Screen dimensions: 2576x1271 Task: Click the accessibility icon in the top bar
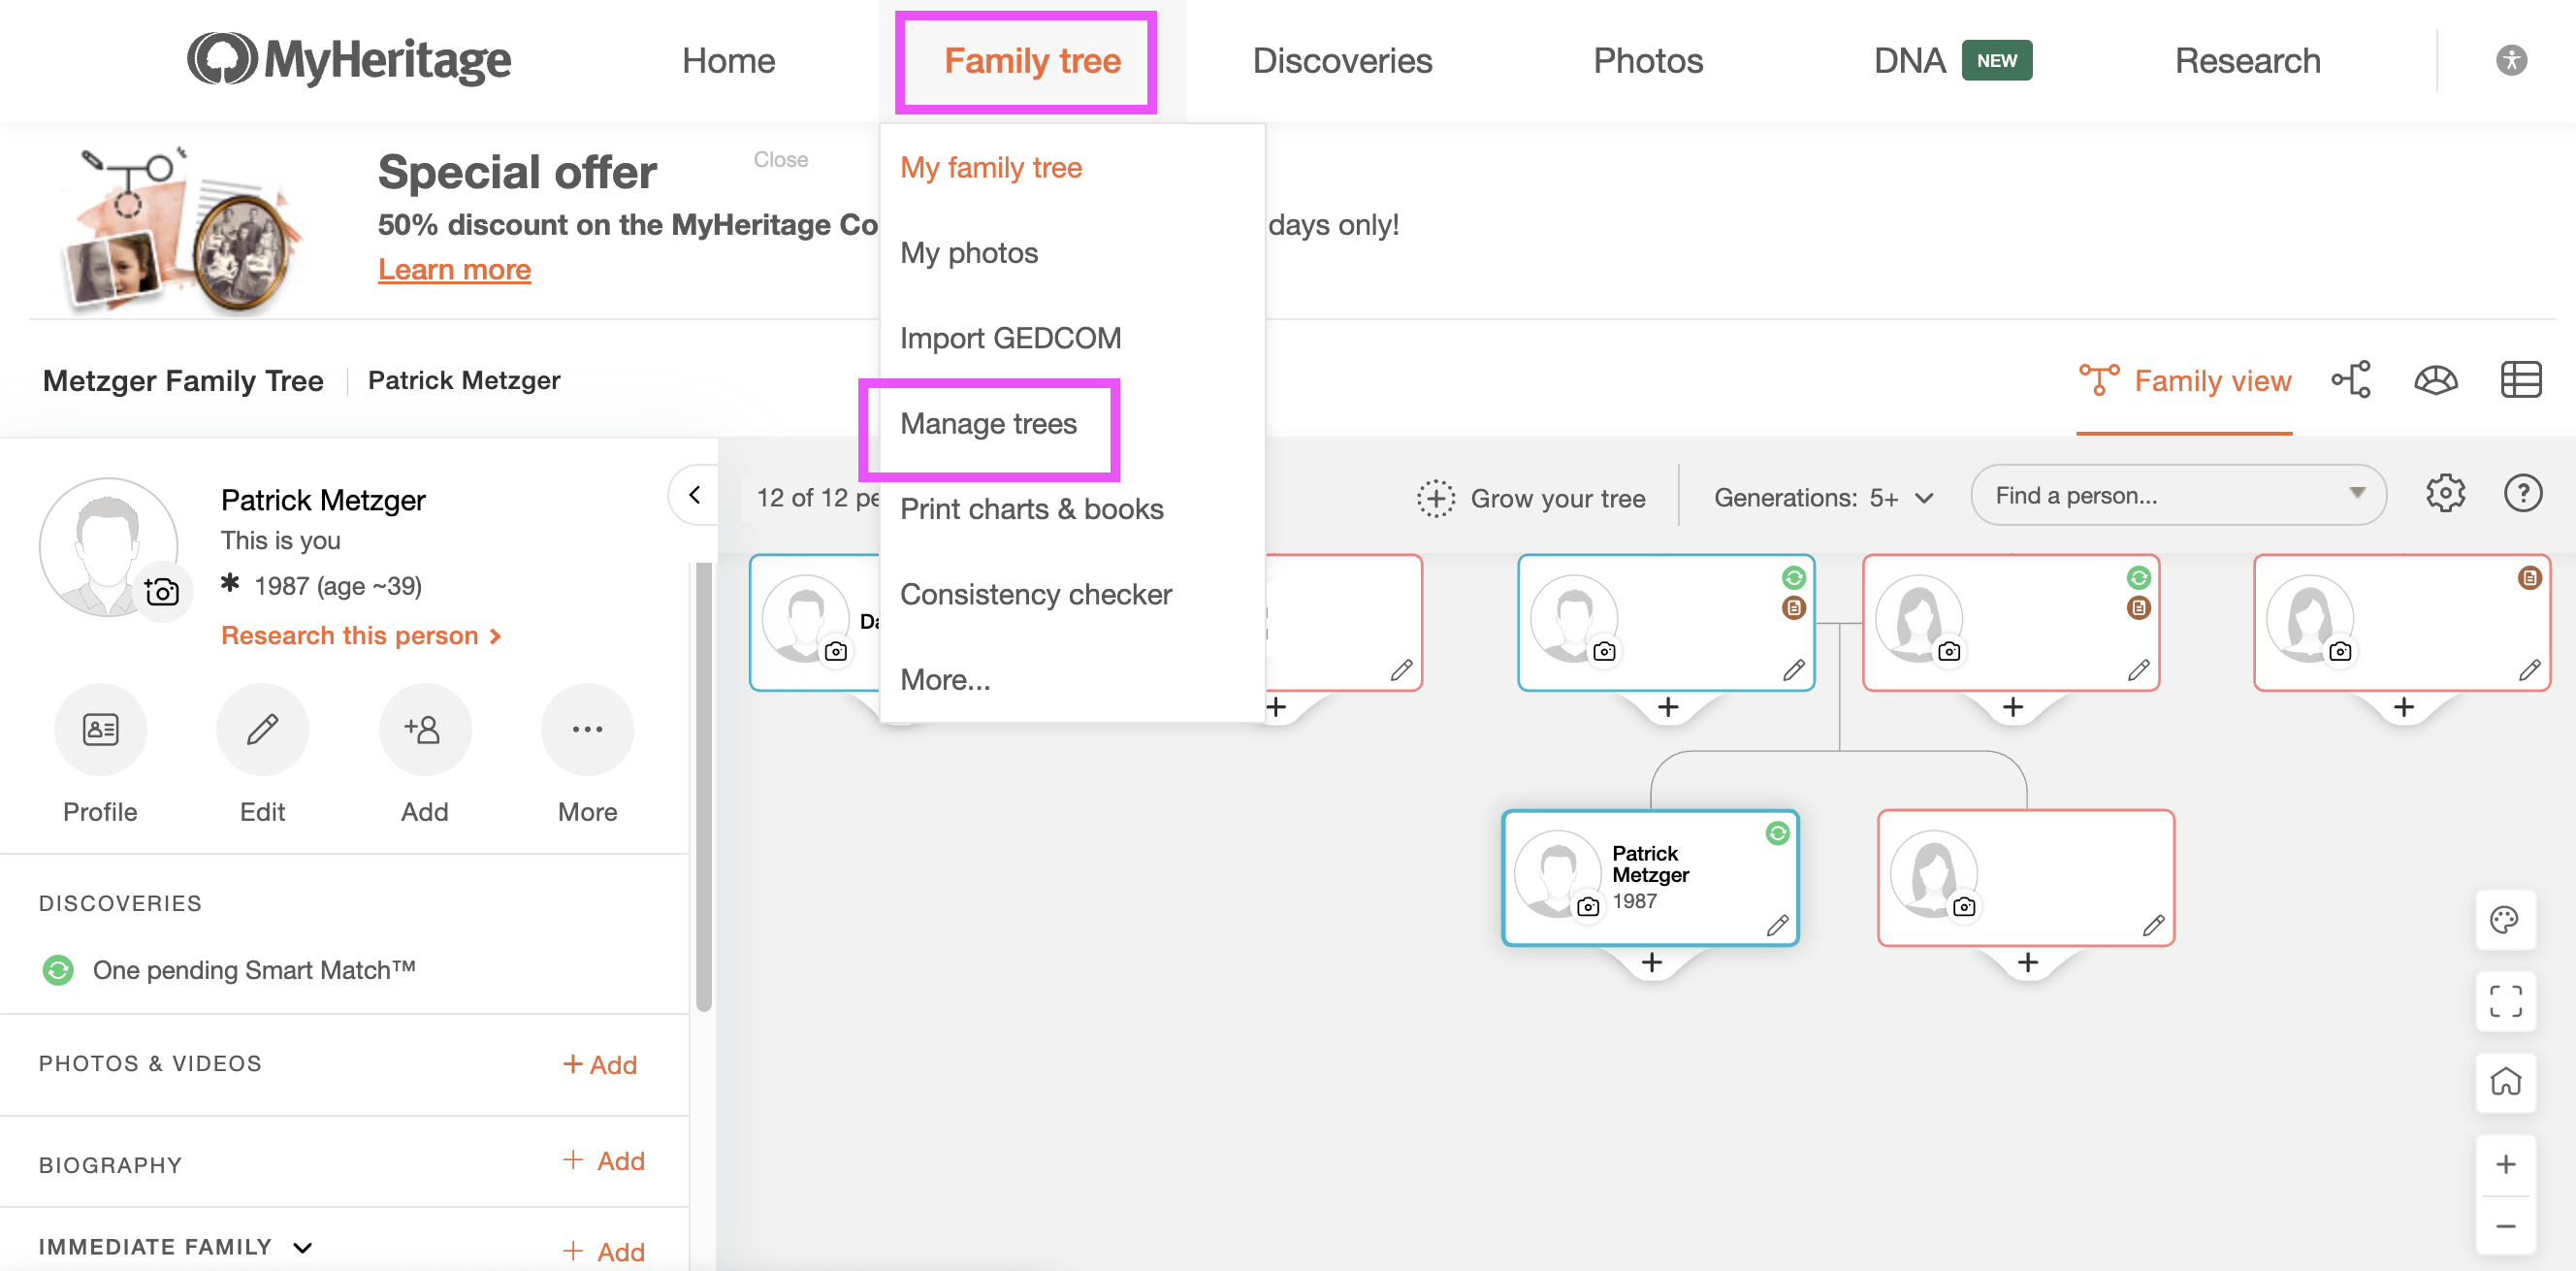click(2512, 59)
